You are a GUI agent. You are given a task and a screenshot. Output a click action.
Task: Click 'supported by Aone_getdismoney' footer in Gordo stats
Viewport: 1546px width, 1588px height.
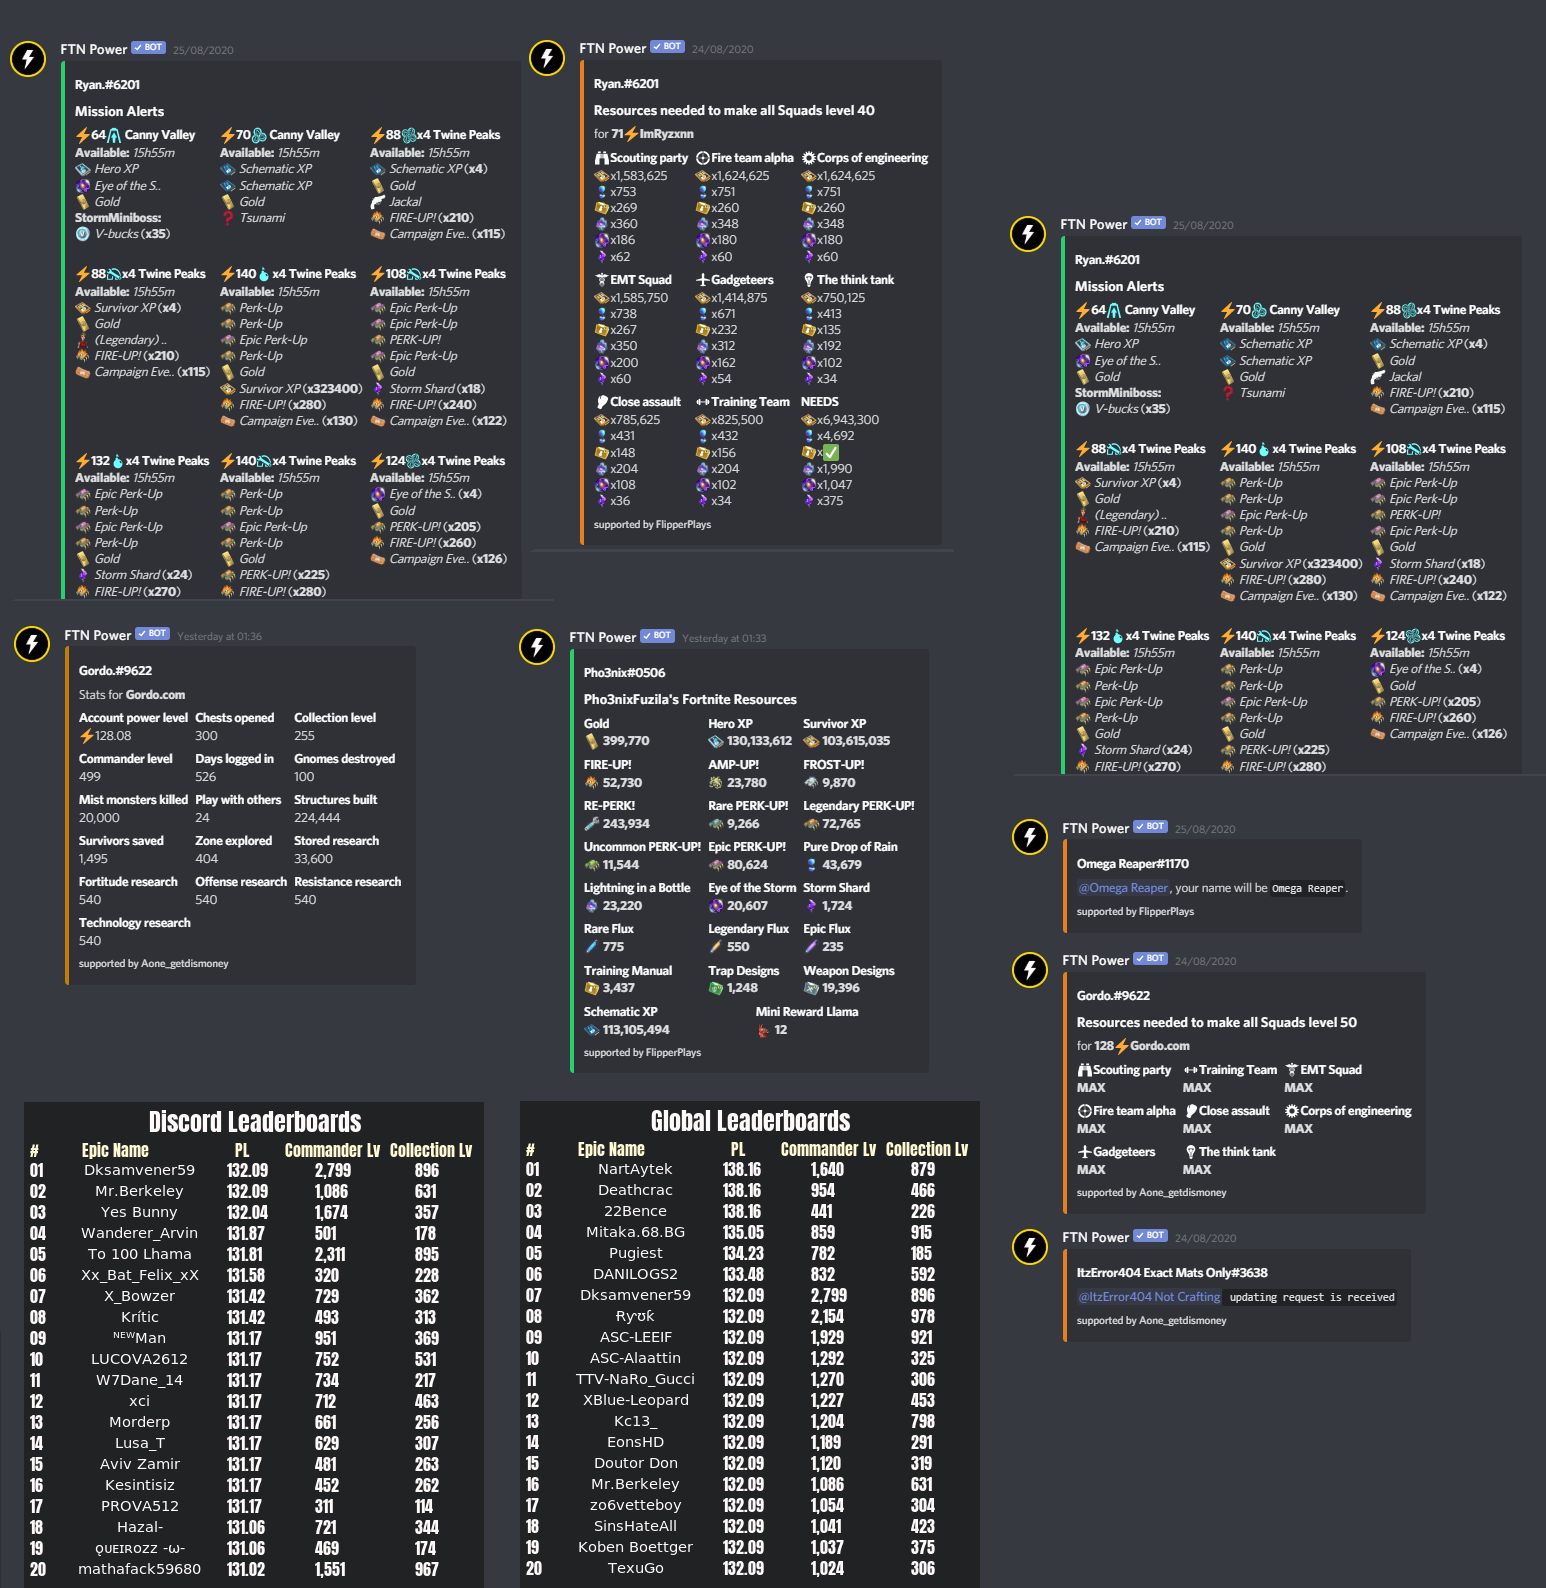click(154, 964)
